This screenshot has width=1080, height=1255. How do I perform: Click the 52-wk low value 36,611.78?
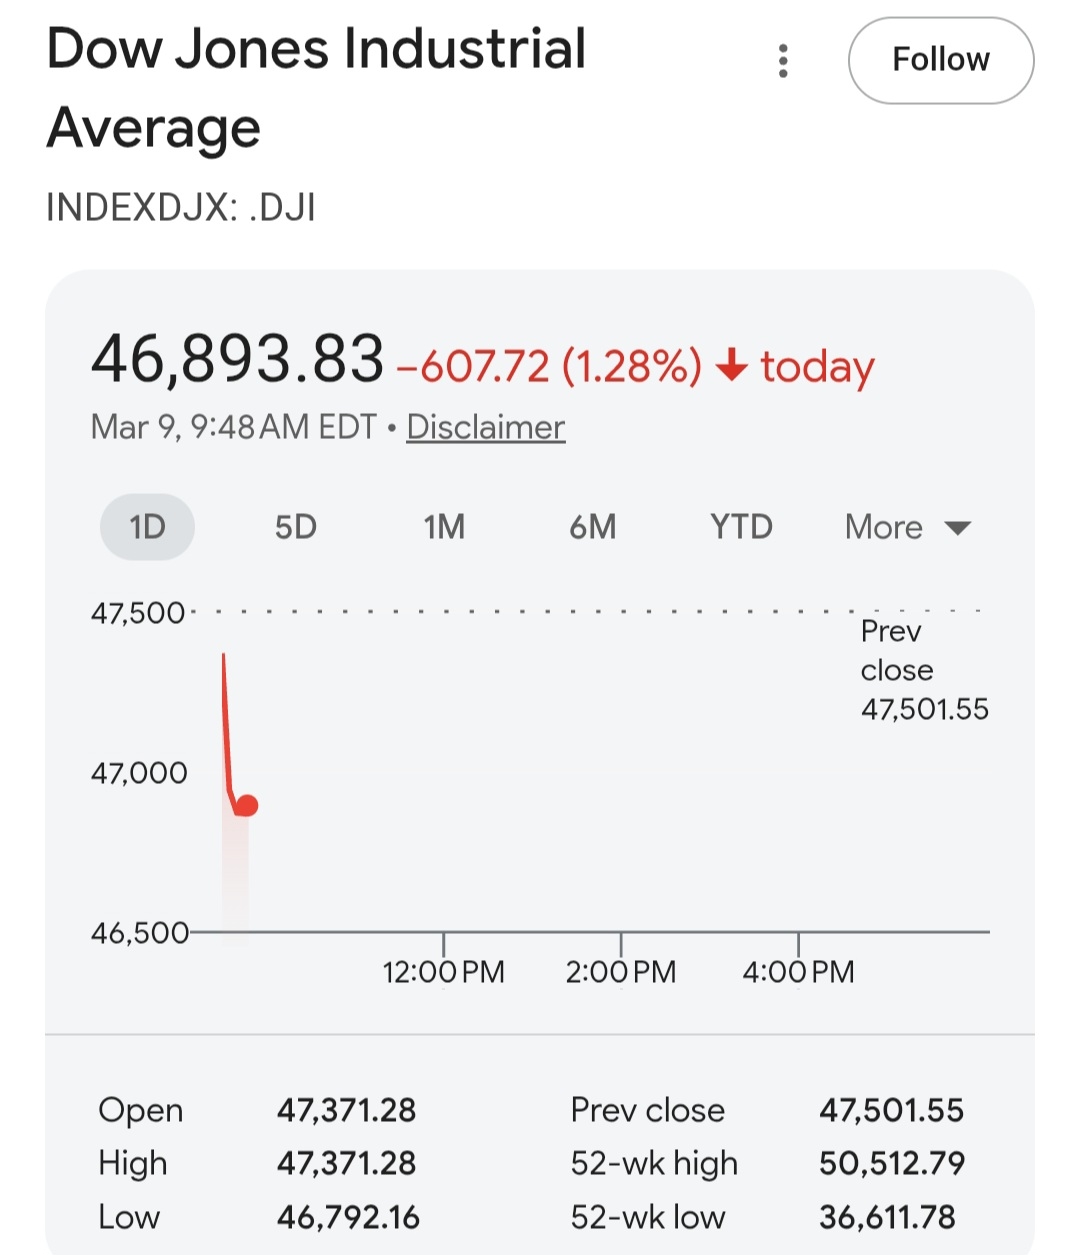[x=887, y=1217]
